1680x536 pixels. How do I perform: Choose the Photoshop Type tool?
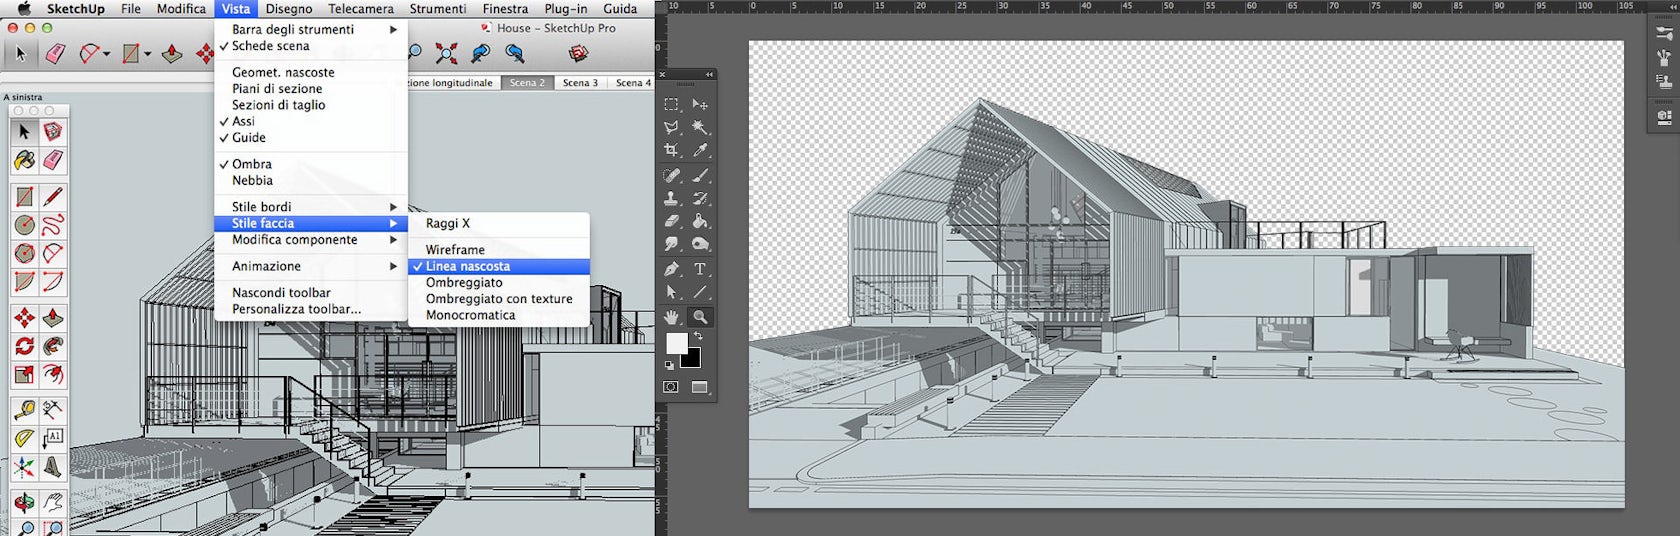coord(700,269)
